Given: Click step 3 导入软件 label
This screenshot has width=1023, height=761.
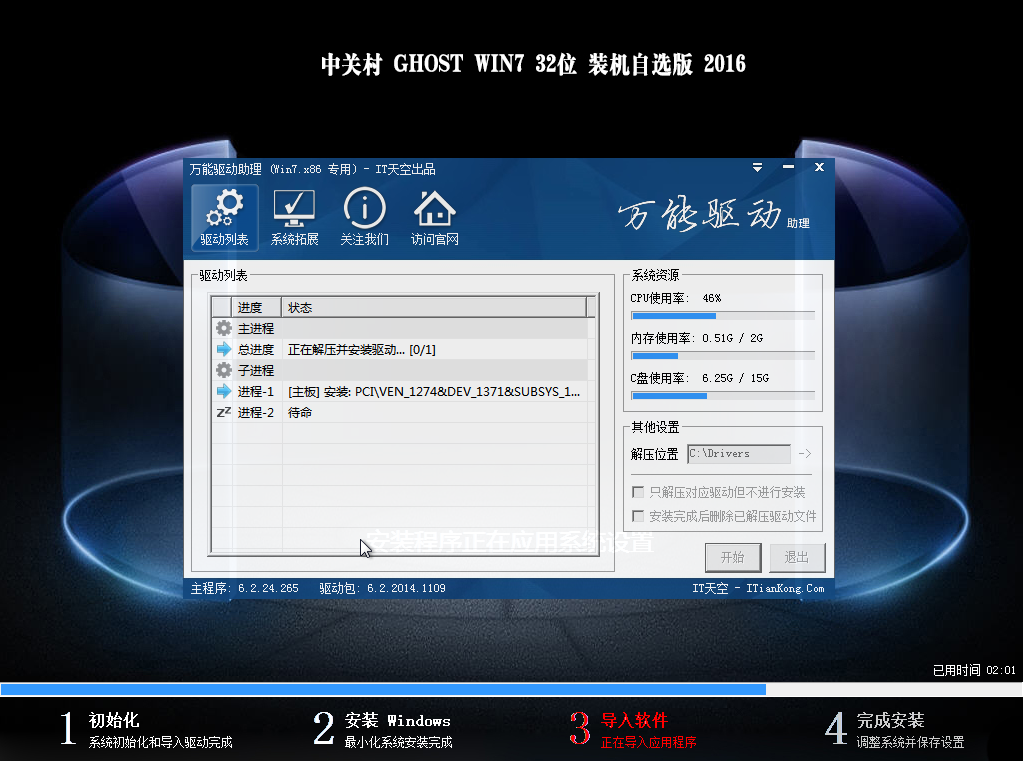Looking at the screenshot, I should [x=634, y=720].
